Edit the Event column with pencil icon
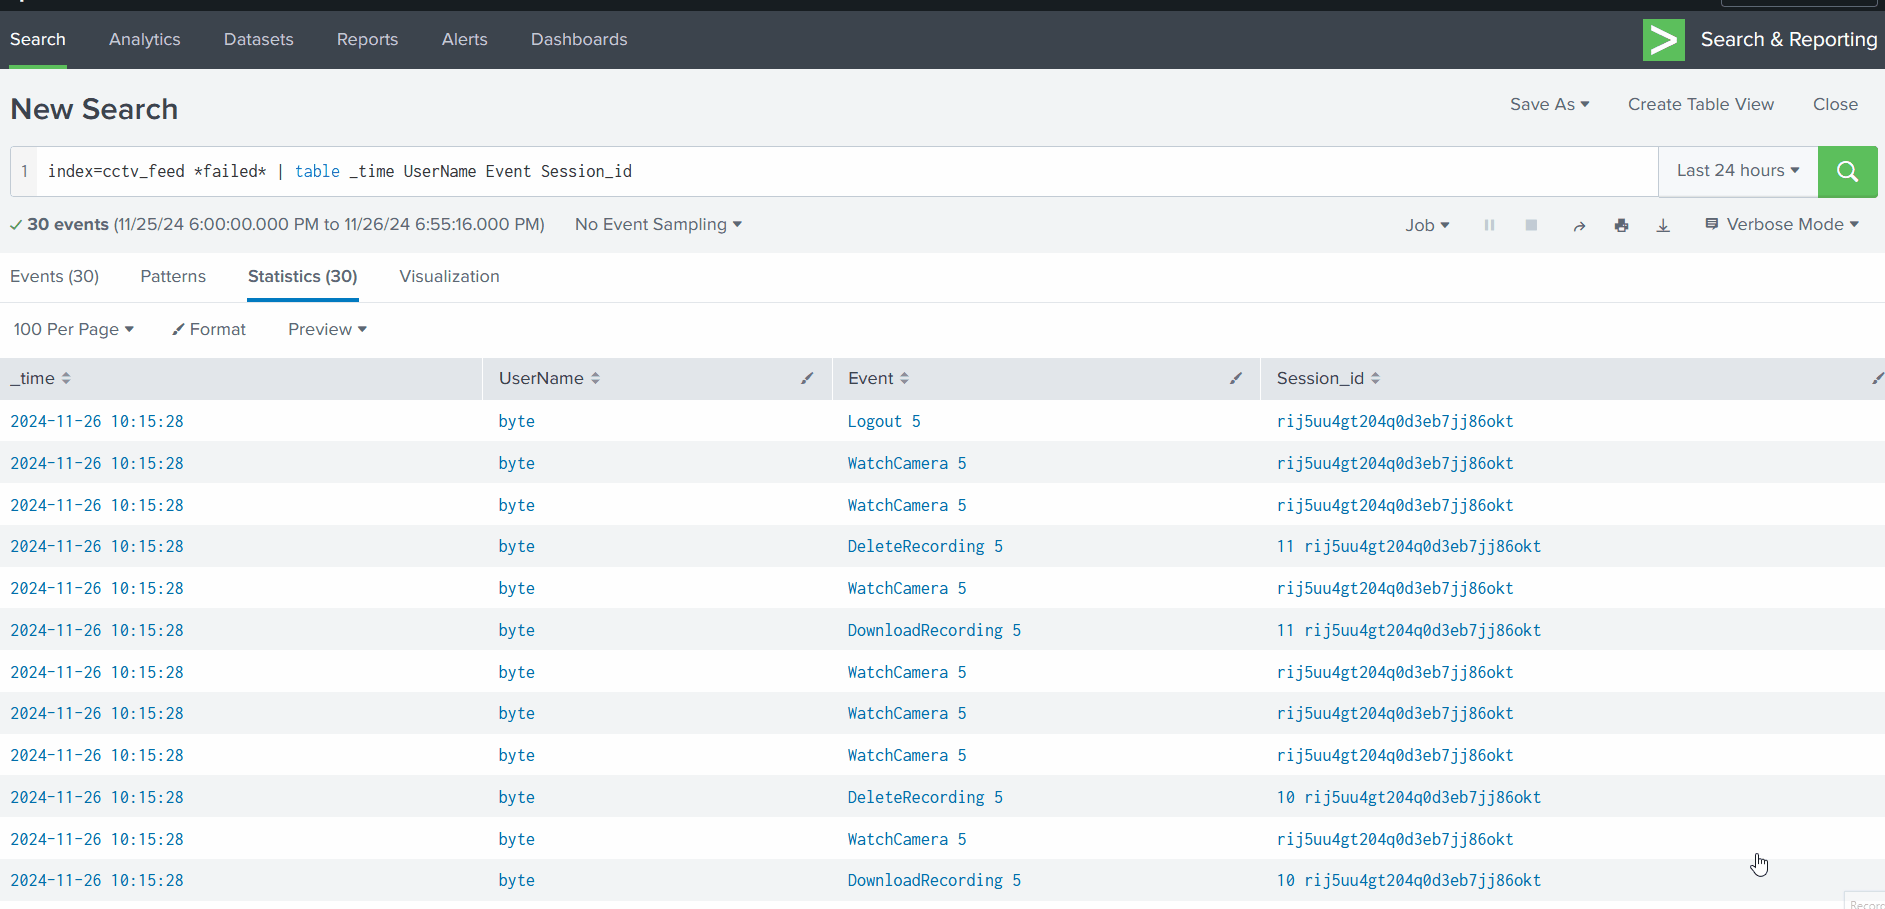This screenshot has width=1885, height=909. [x=1236, y=378]
